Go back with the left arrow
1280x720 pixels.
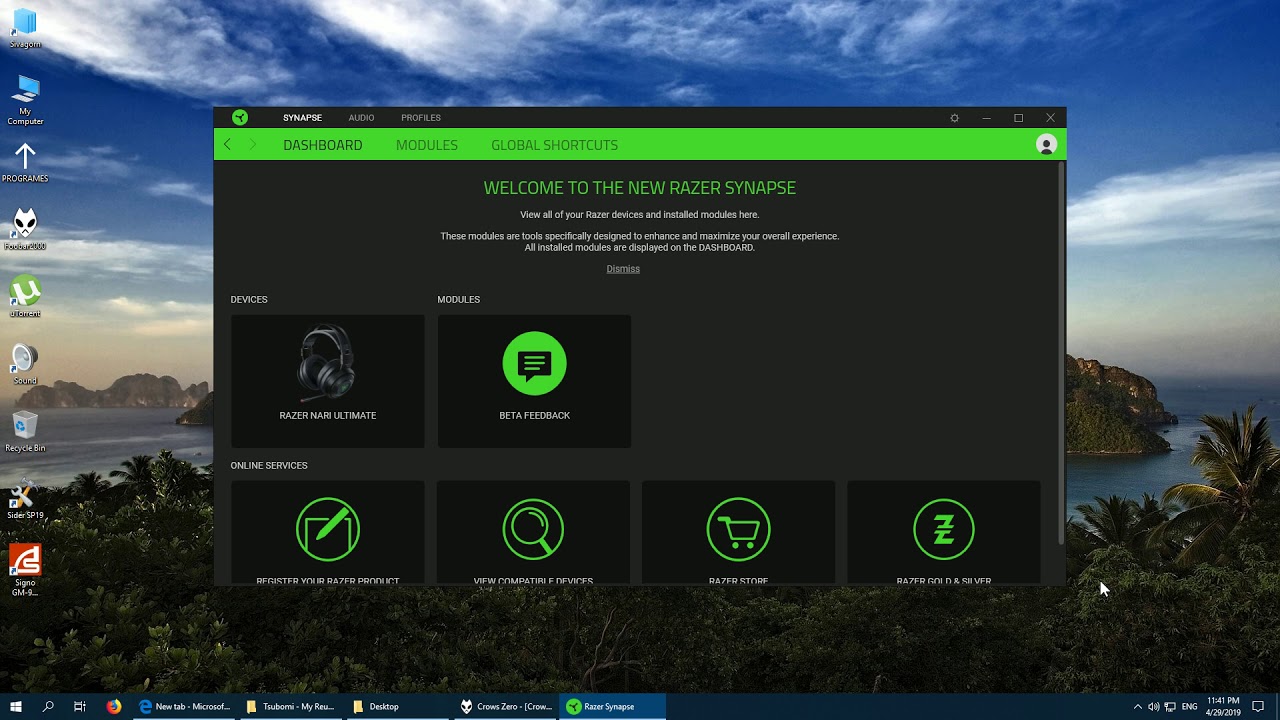point(228,145)
